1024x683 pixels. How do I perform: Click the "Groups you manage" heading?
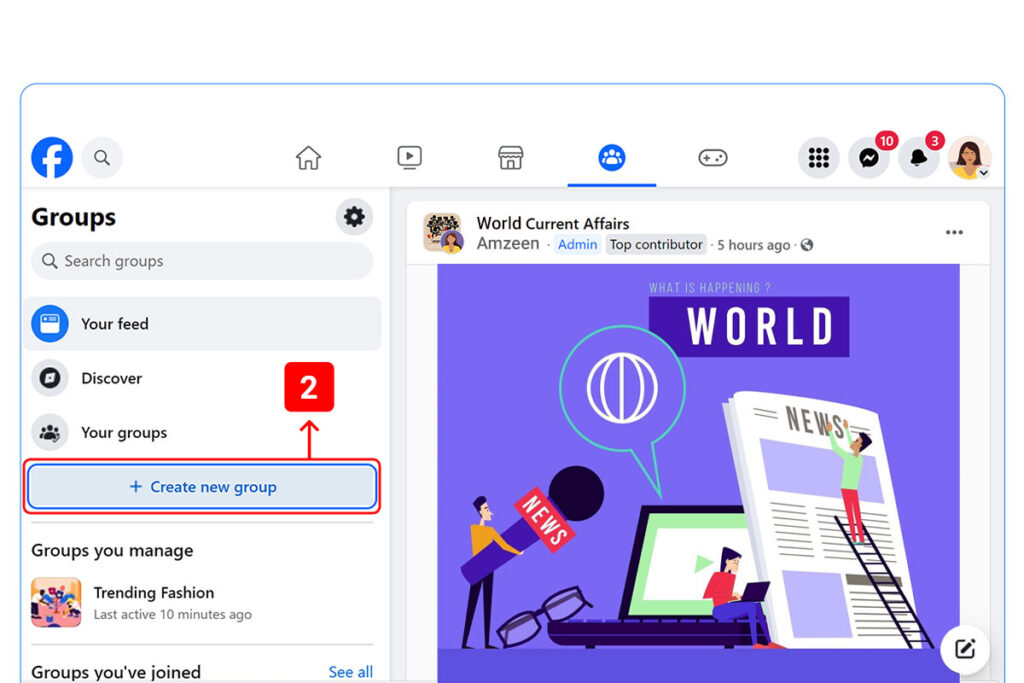point(112,550)
